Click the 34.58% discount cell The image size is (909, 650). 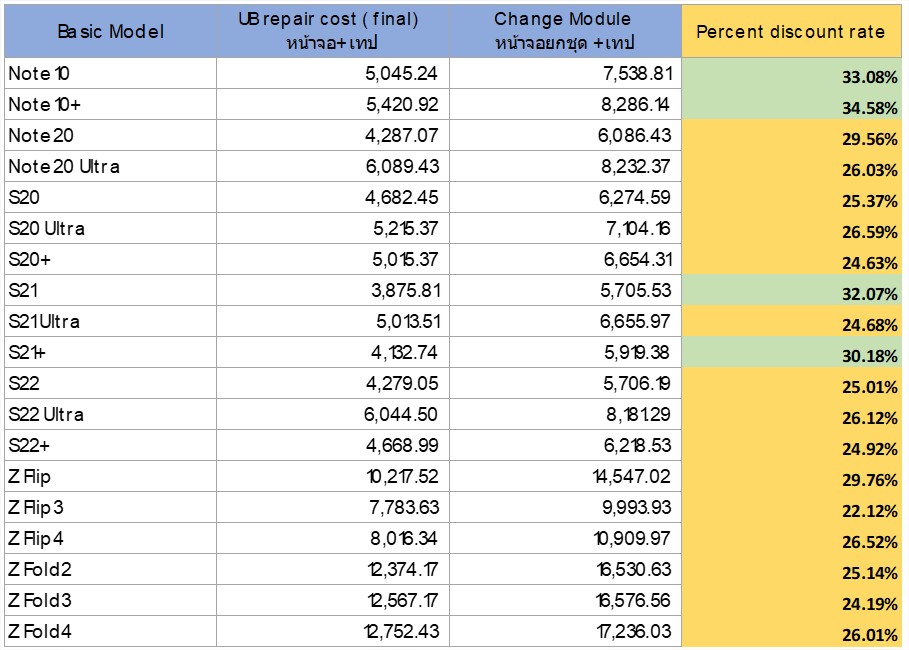pos(791,104)
